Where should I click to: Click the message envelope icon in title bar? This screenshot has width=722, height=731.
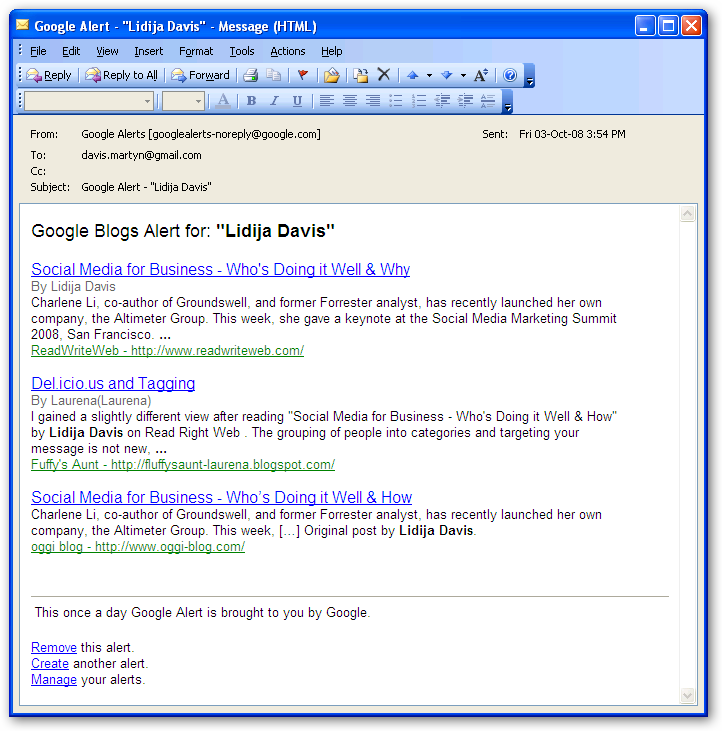tap(22, 25)
